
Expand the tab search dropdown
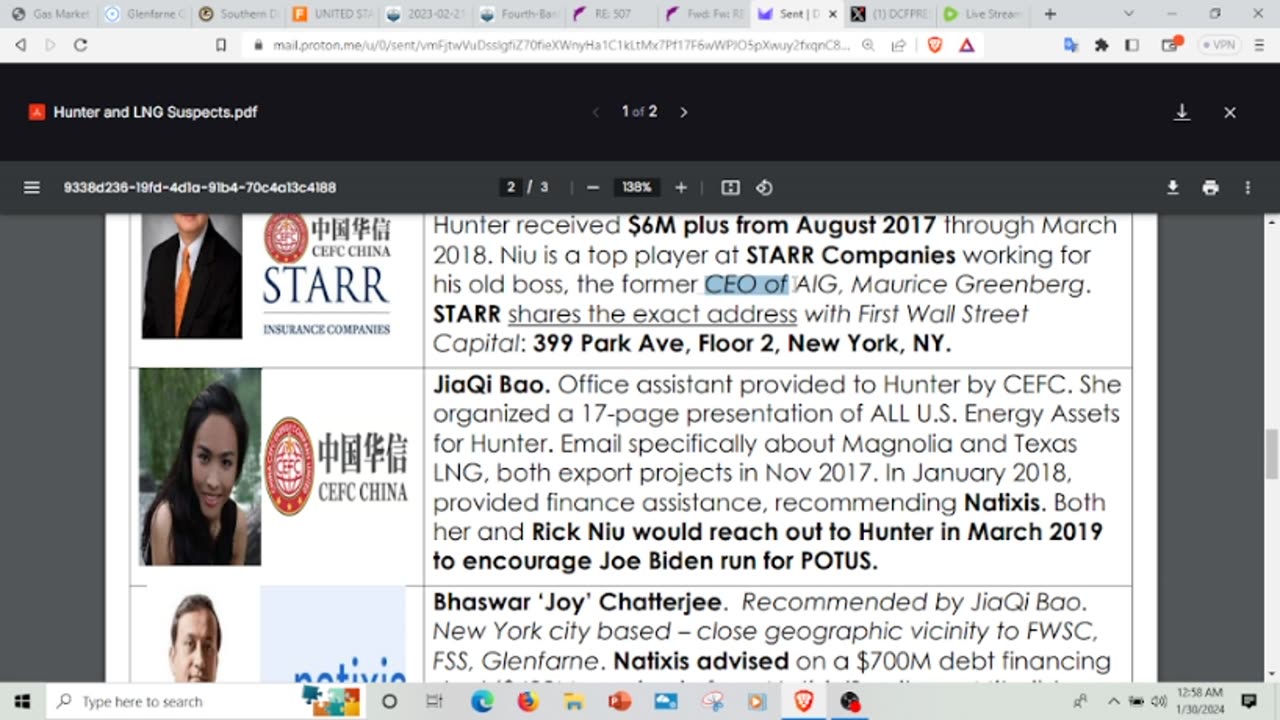pos(1129,14)
